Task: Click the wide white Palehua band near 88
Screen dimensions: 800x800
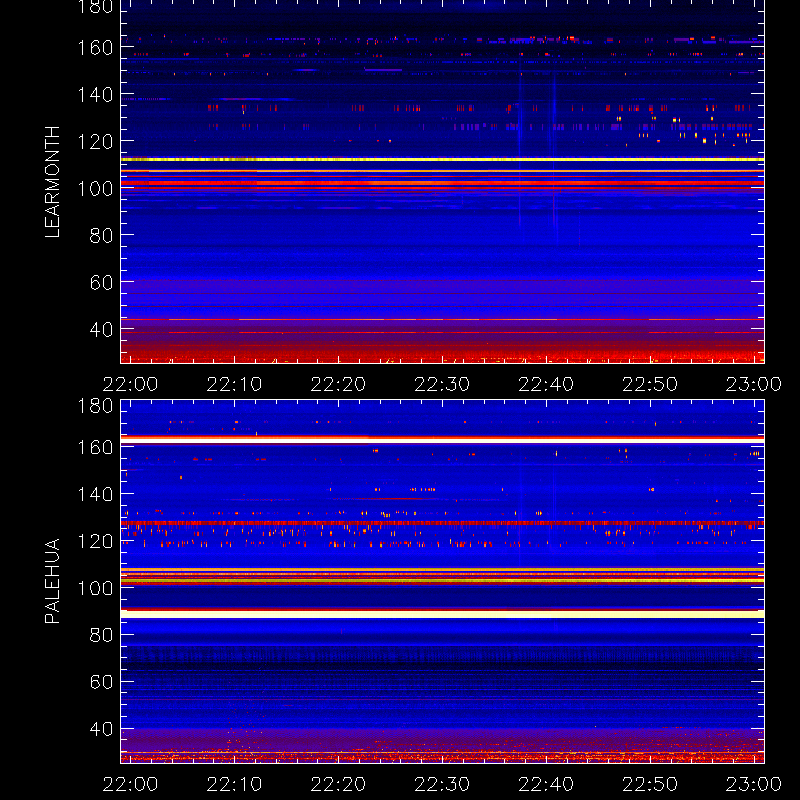Action: pyautogui.click(x=442, y=614)
